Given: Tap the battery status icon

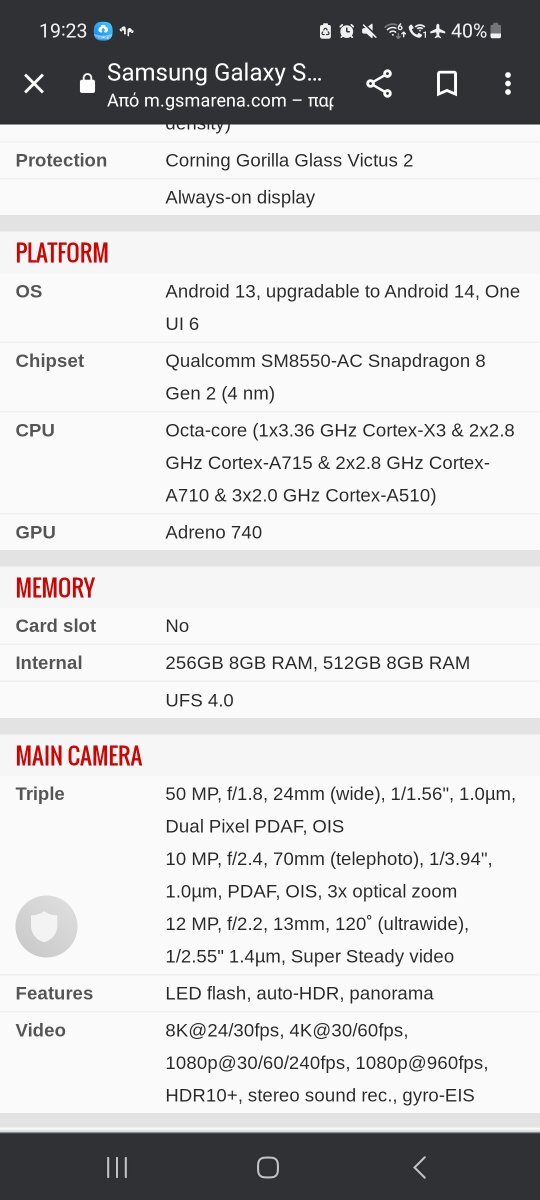Looking at the screenshot, I should [x=497, y=31].
